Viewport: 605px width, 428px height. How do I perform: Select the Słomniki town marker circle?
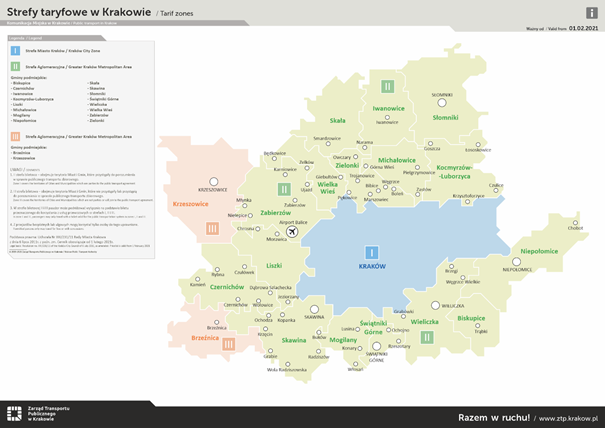pos(442,103)
